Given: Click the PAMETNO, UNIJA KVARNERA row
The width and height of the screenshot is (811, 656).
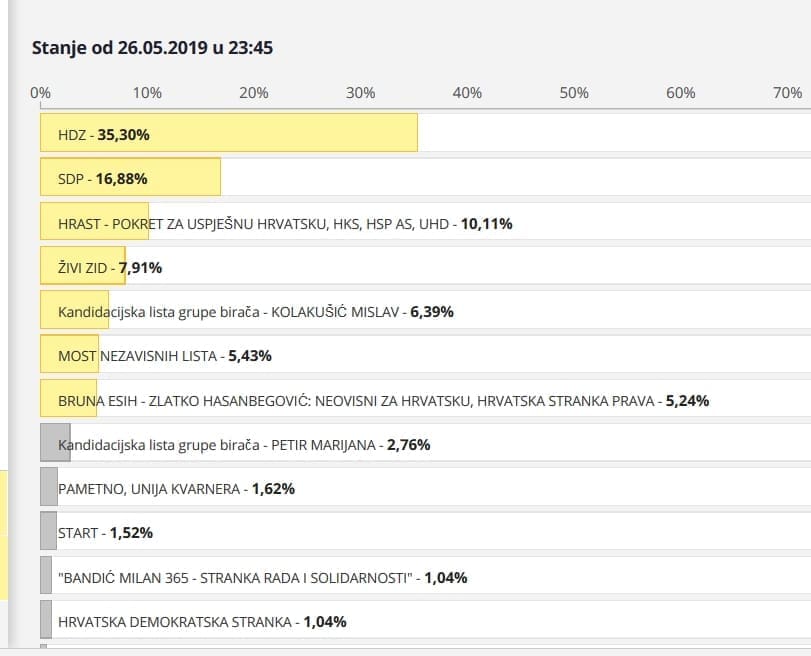Looking at the screenshot, I should pyautogui.click(x=176, y=489).
